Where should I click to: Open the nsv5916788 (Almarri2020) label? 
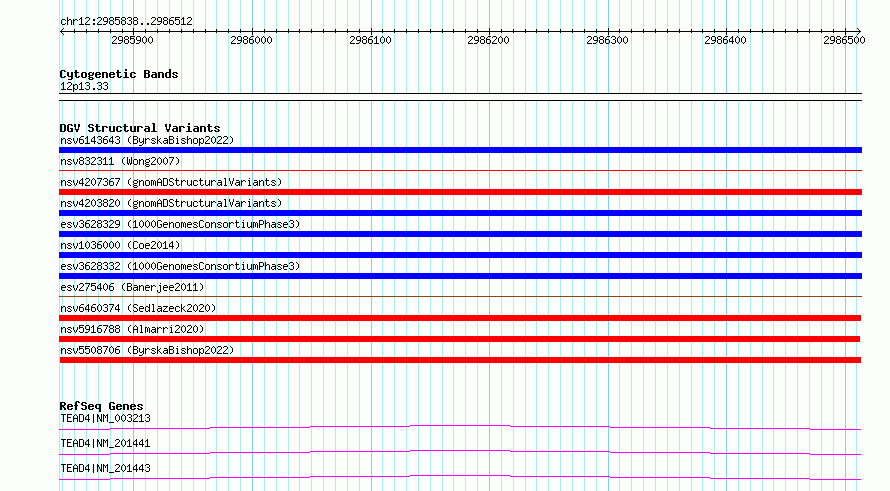(132, 329)
